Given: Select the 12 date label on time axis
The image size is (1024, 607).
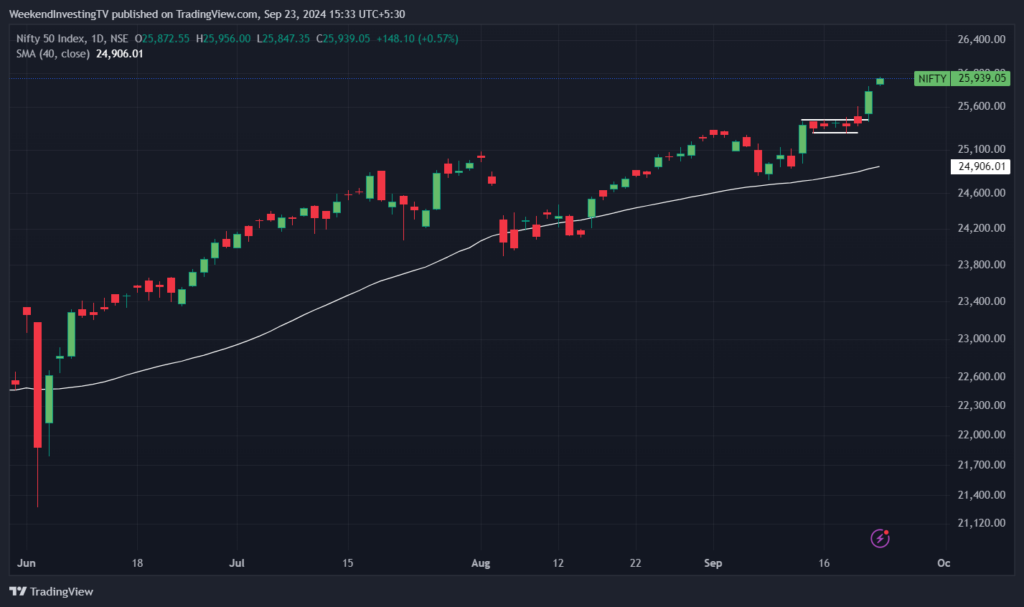Looking at the screenshot, I should 558,563.
